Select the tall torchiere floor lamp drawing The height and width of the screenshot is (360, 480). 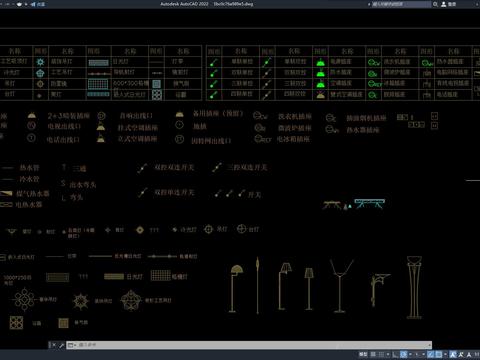[414, 287]
